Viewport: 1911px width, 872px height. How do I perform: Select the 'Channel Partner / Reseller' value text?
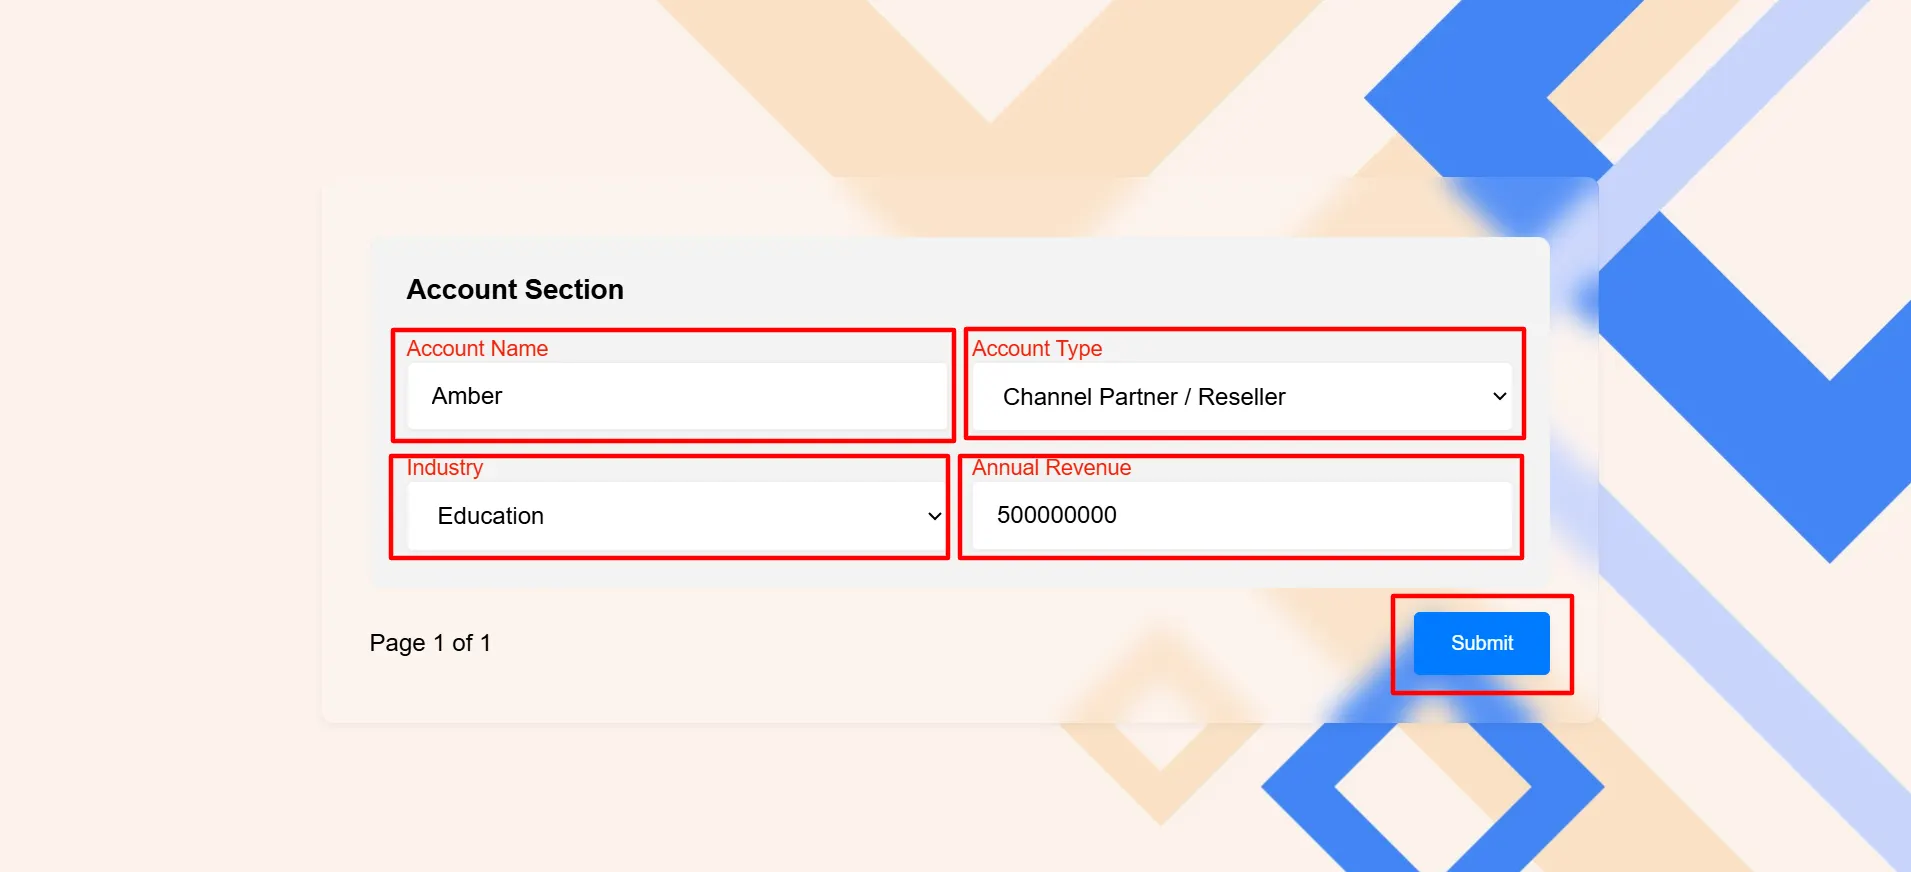coord(1143,397)
